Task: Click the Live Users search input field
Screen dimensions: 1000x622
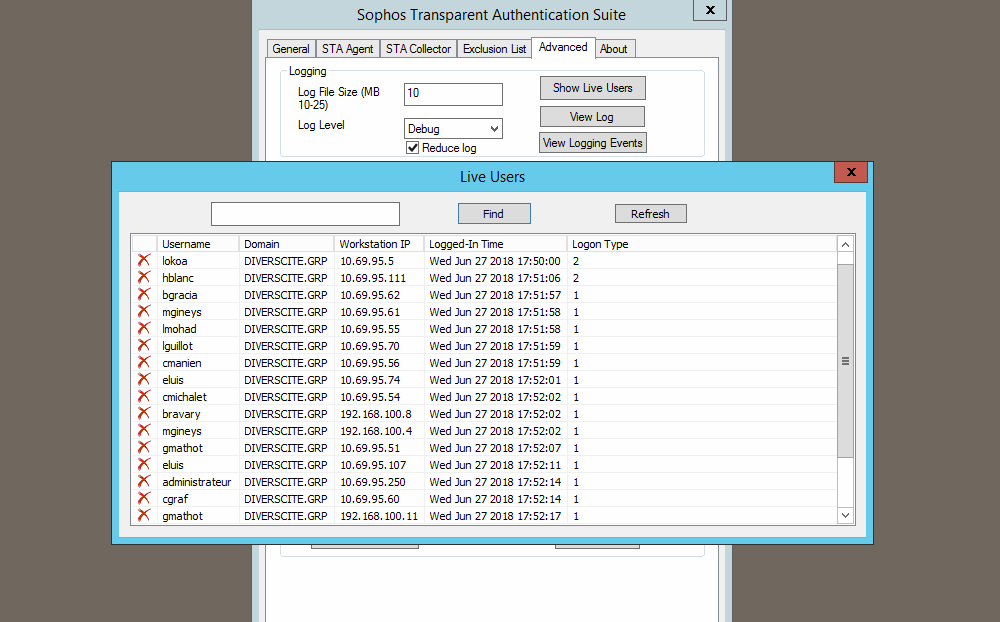Action: click(305, 214)
